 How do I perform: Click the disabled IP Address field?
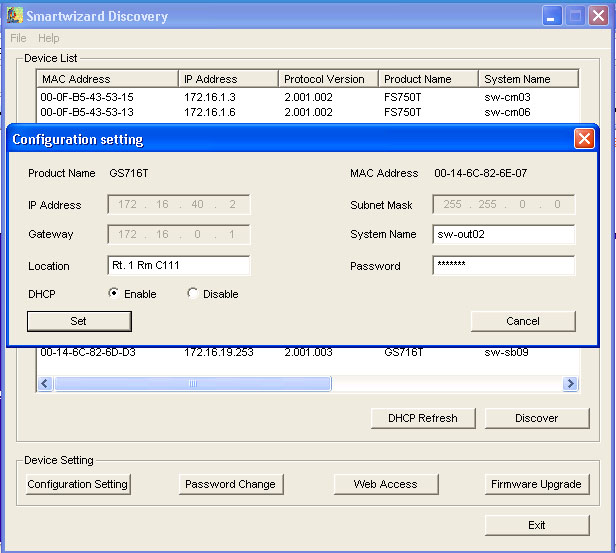(x=179, y=204)
